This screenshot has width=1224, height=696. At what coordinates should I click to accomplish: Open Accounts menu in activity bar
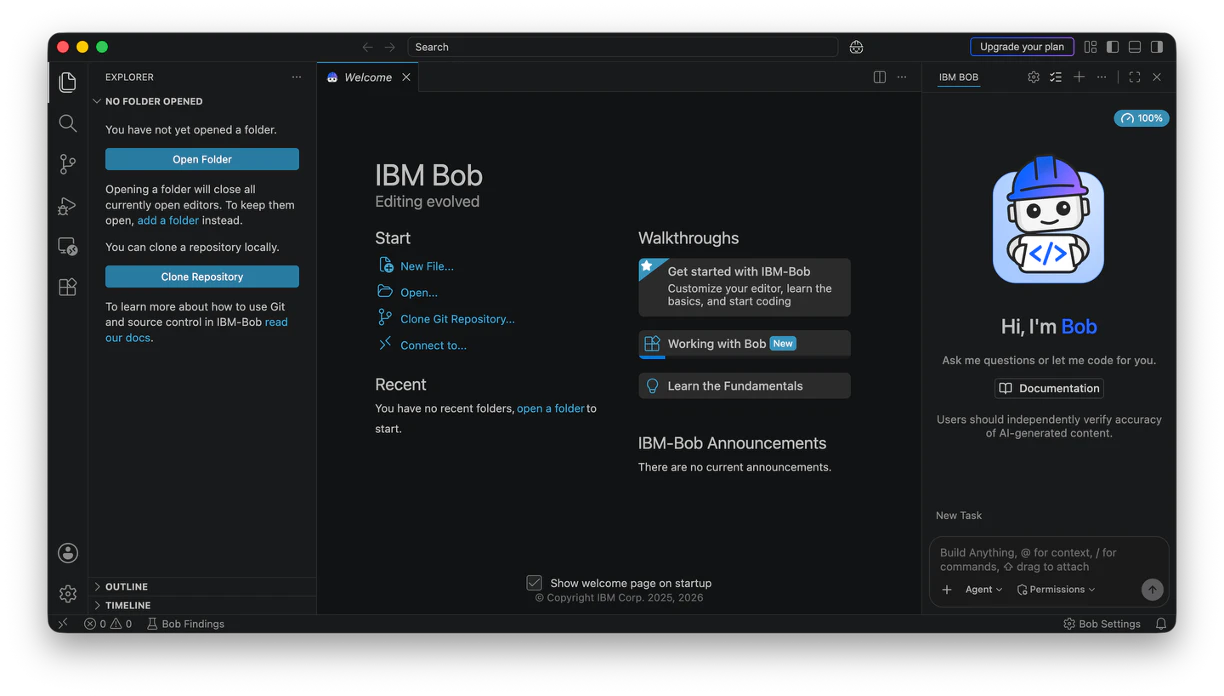[68, 553]
